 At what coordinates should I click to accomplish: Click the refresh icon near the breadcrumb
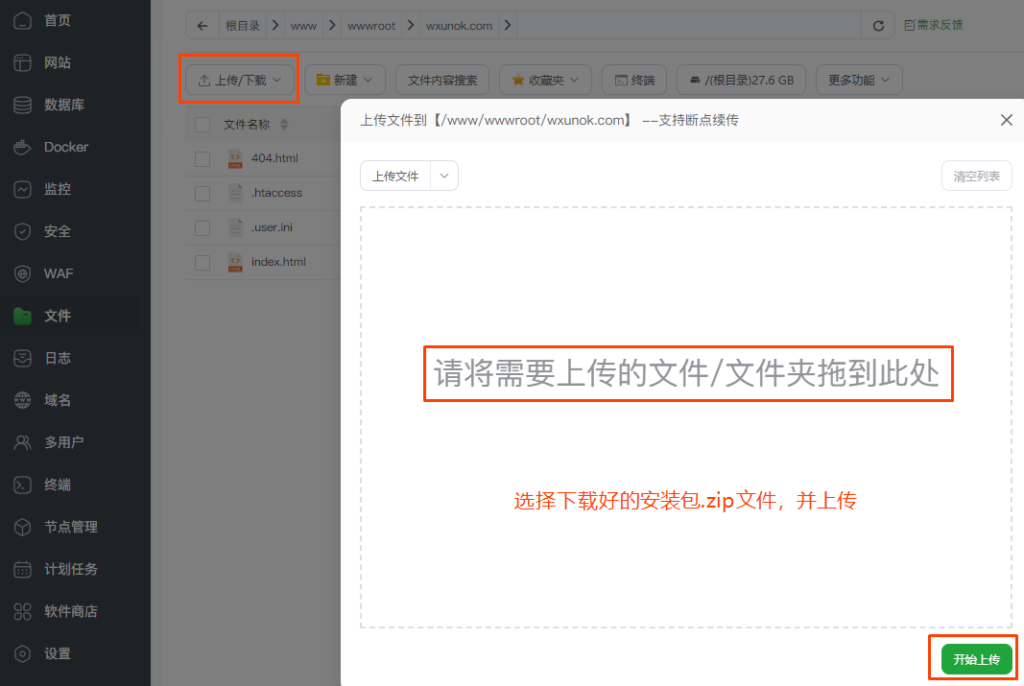point(877,24)
